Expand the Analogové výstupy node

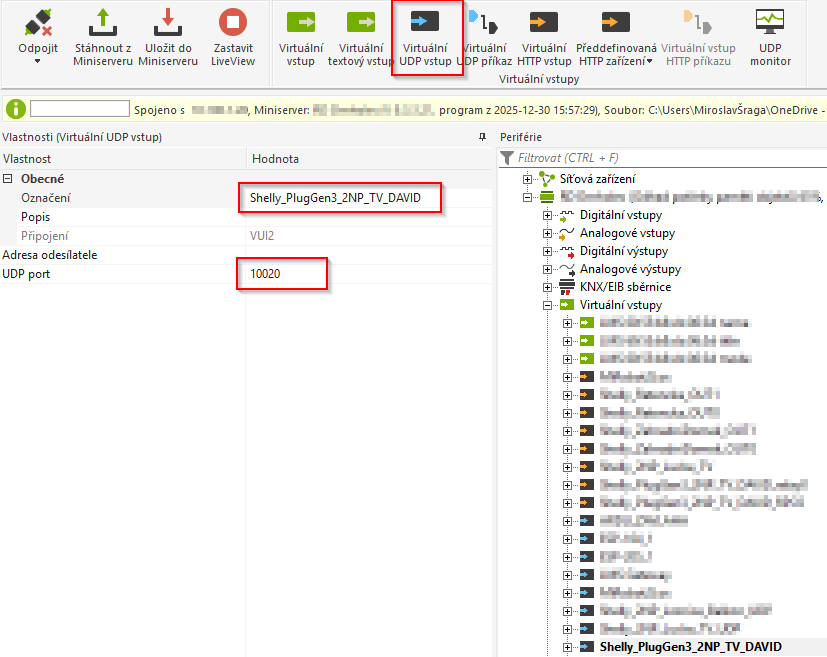547,269
